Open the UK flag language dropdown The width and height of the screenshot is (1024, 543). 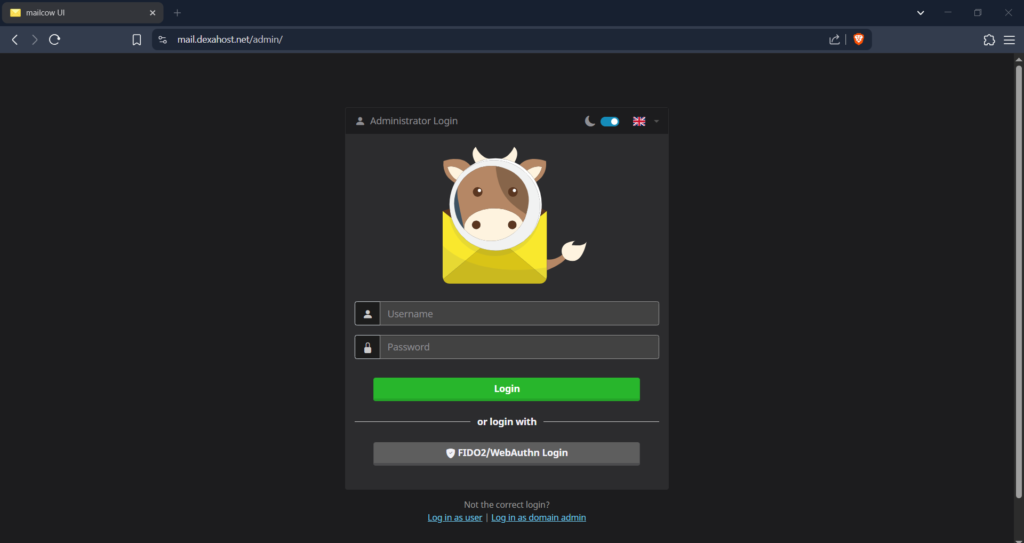pyautogui.click(x=646, y=122)
